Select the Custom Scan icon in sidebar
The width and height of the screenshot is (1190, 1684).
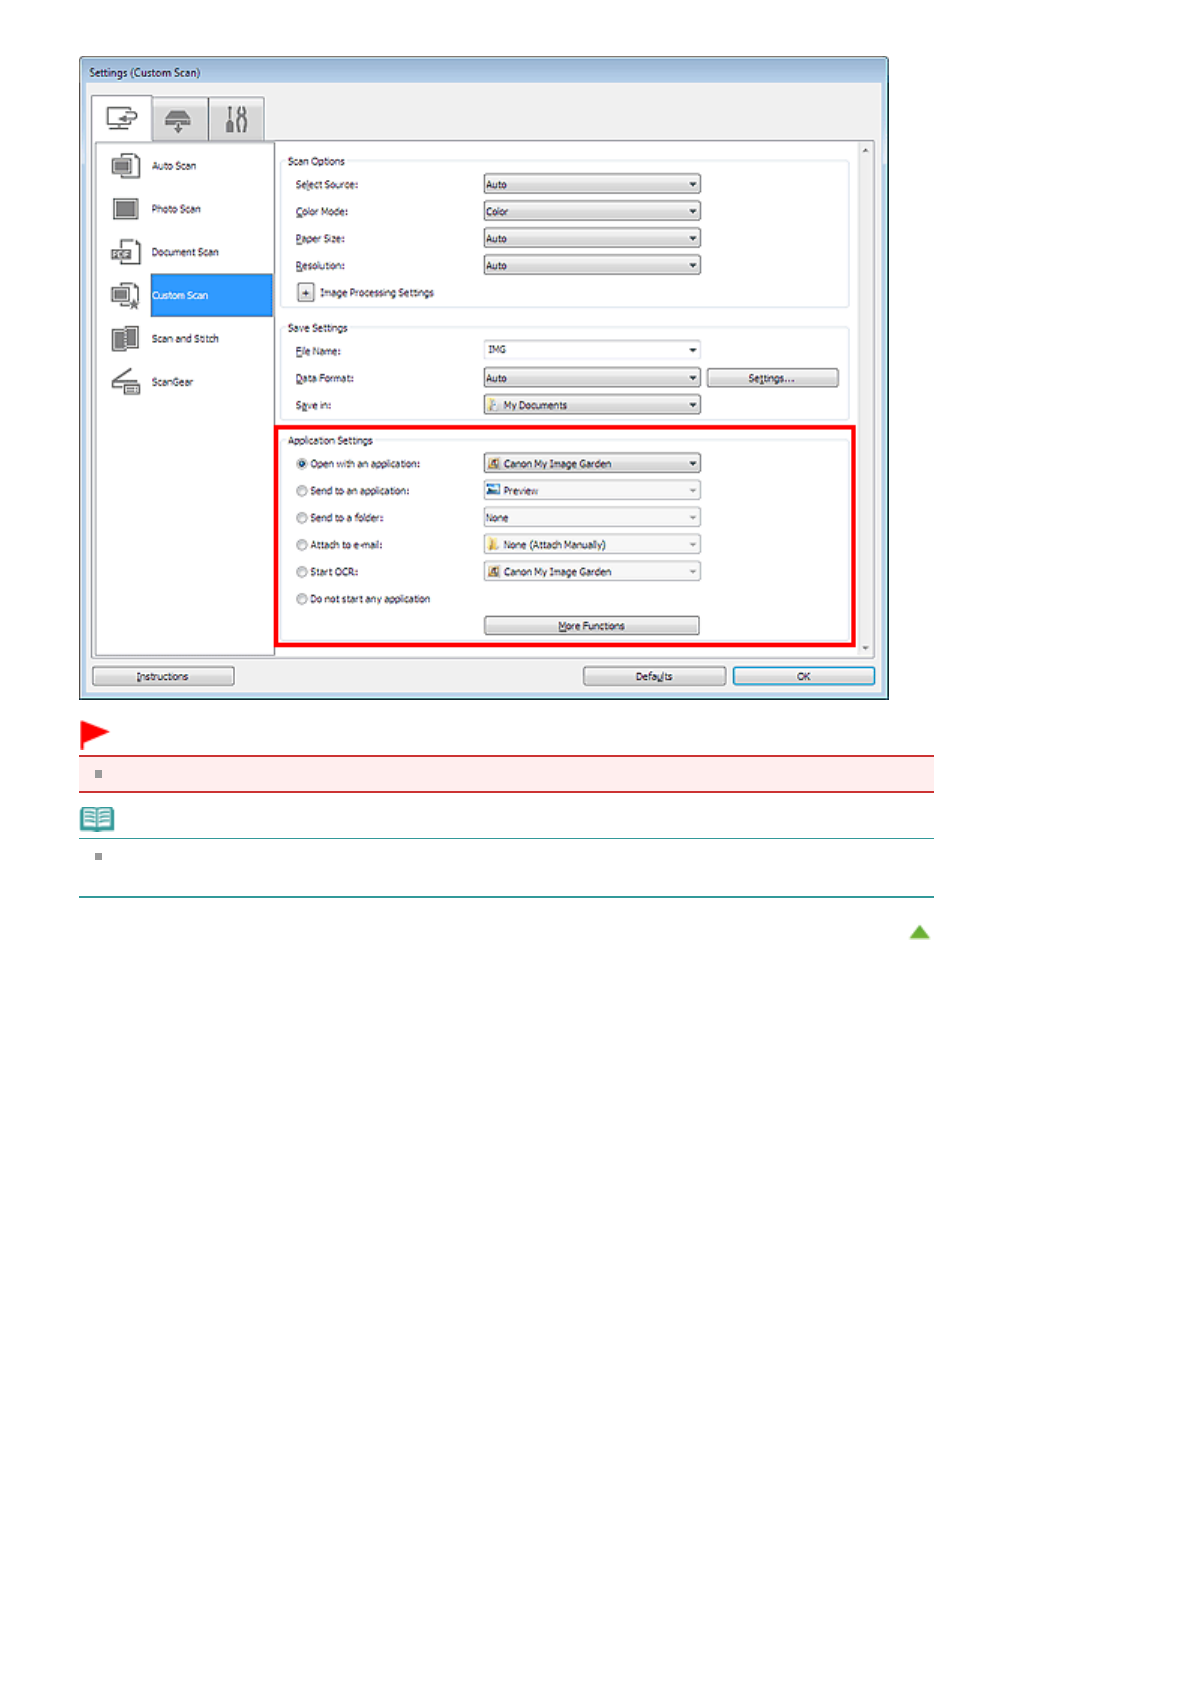[125, 296]
